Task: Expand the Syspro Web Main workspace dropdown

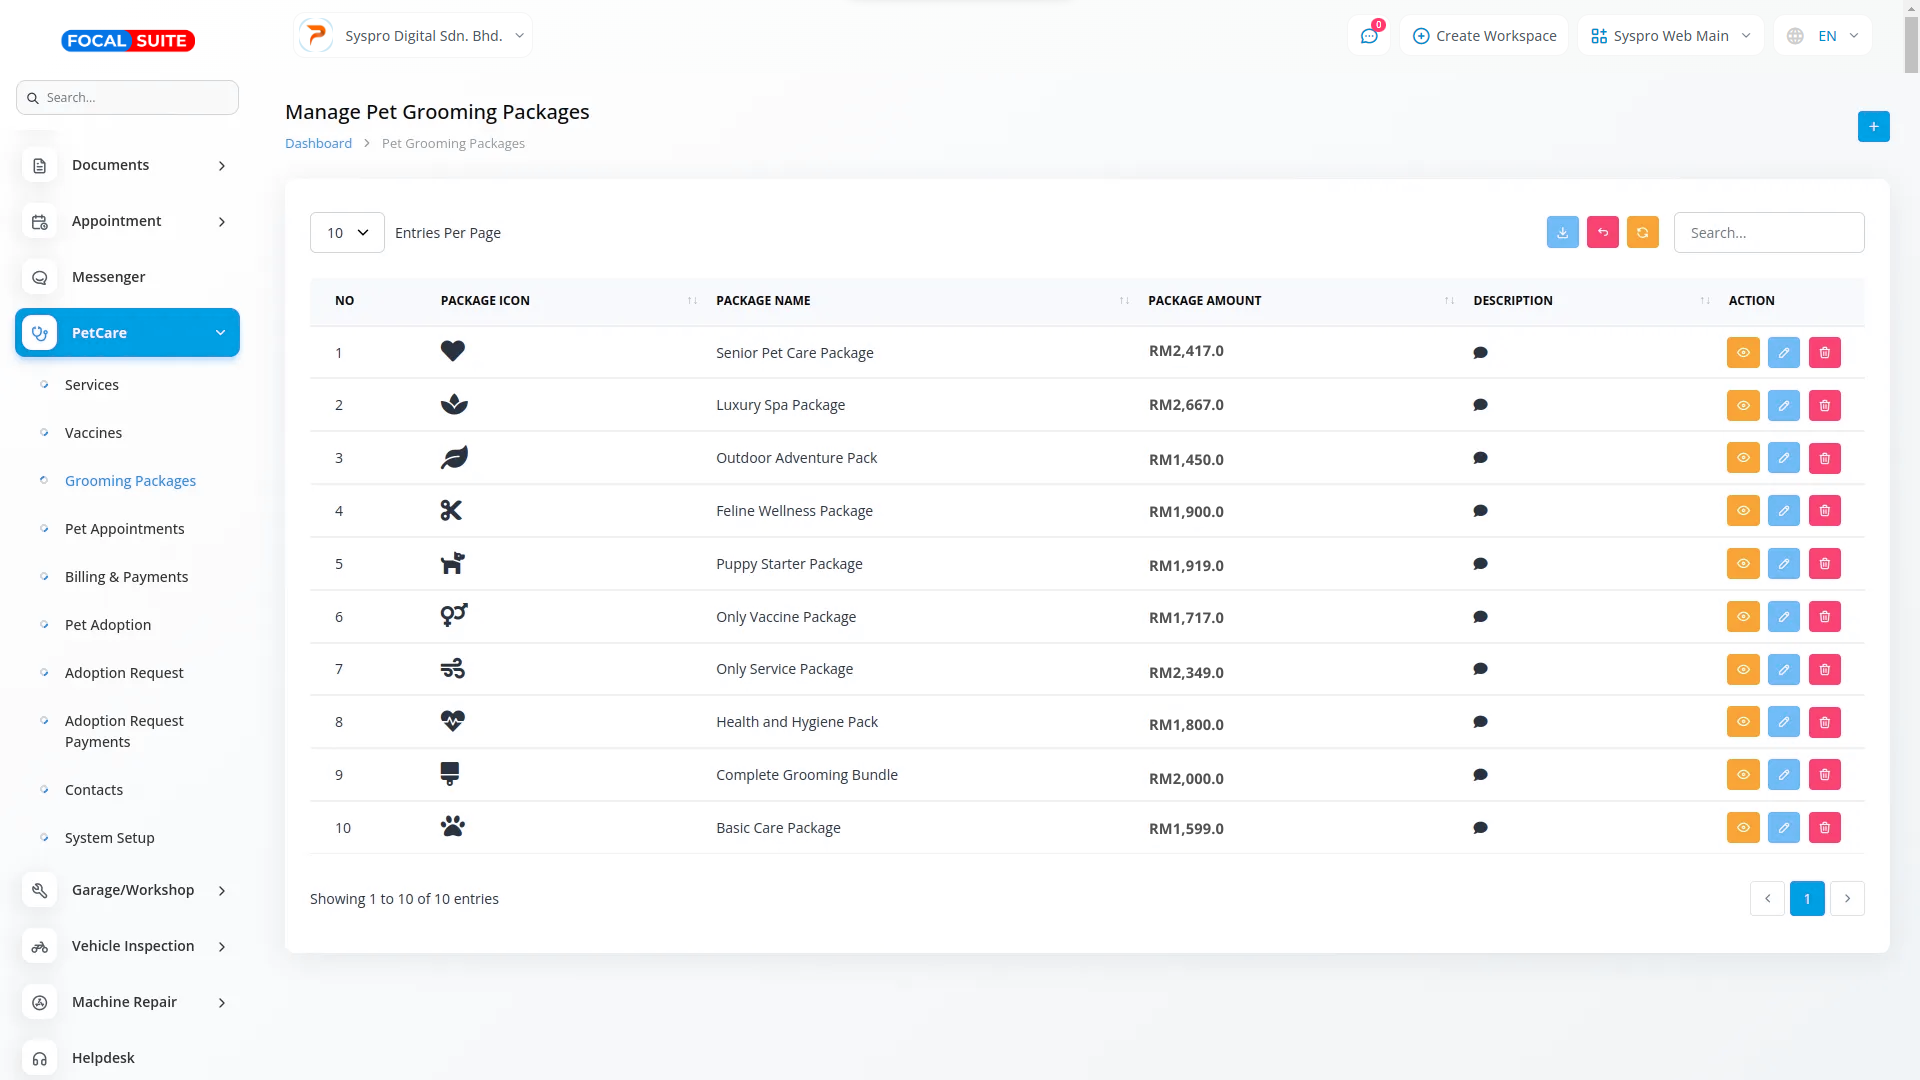Action: [1670, 36]
